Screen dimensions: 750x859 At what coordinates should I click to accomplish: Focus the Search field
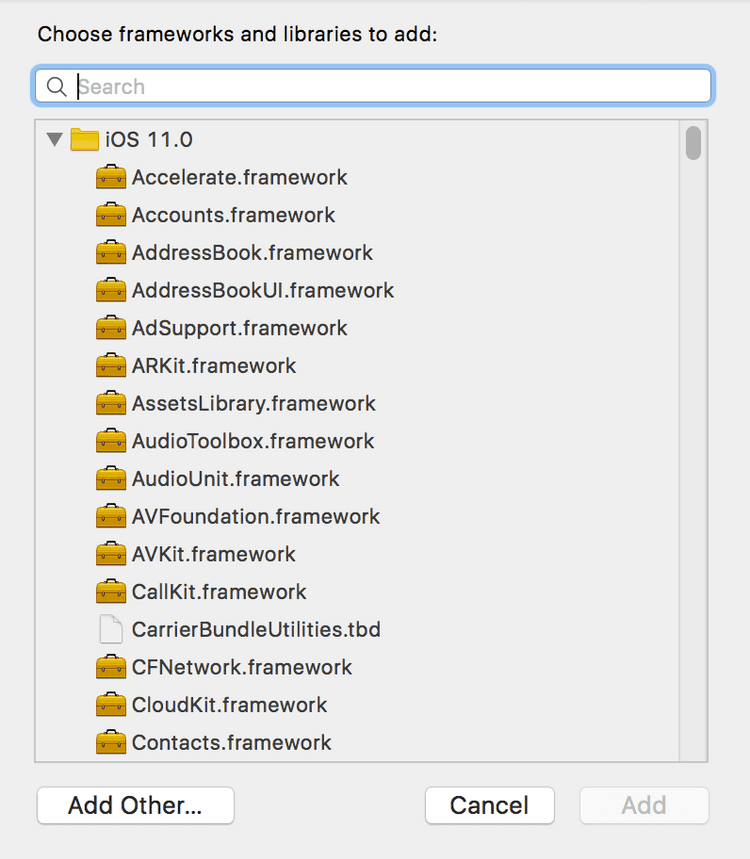coord(373,86)
